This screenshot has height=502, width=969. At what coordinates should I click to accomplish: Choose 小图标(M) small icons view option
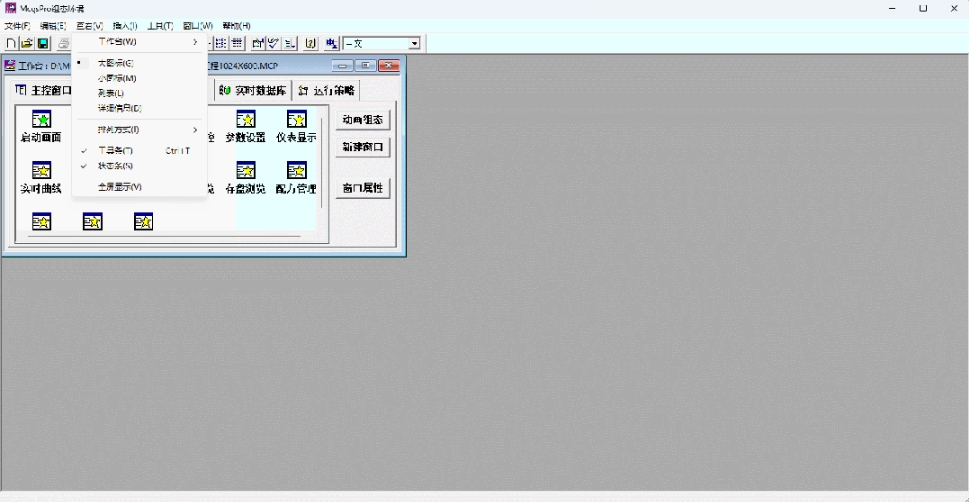[139, 78]
